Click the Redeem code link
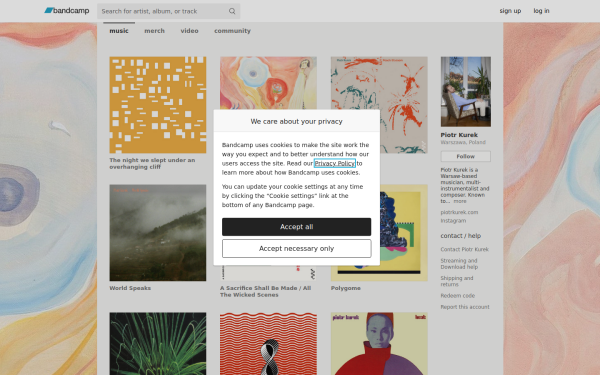The height and width of the screenshot is (375, 600). tap(458, 295)
